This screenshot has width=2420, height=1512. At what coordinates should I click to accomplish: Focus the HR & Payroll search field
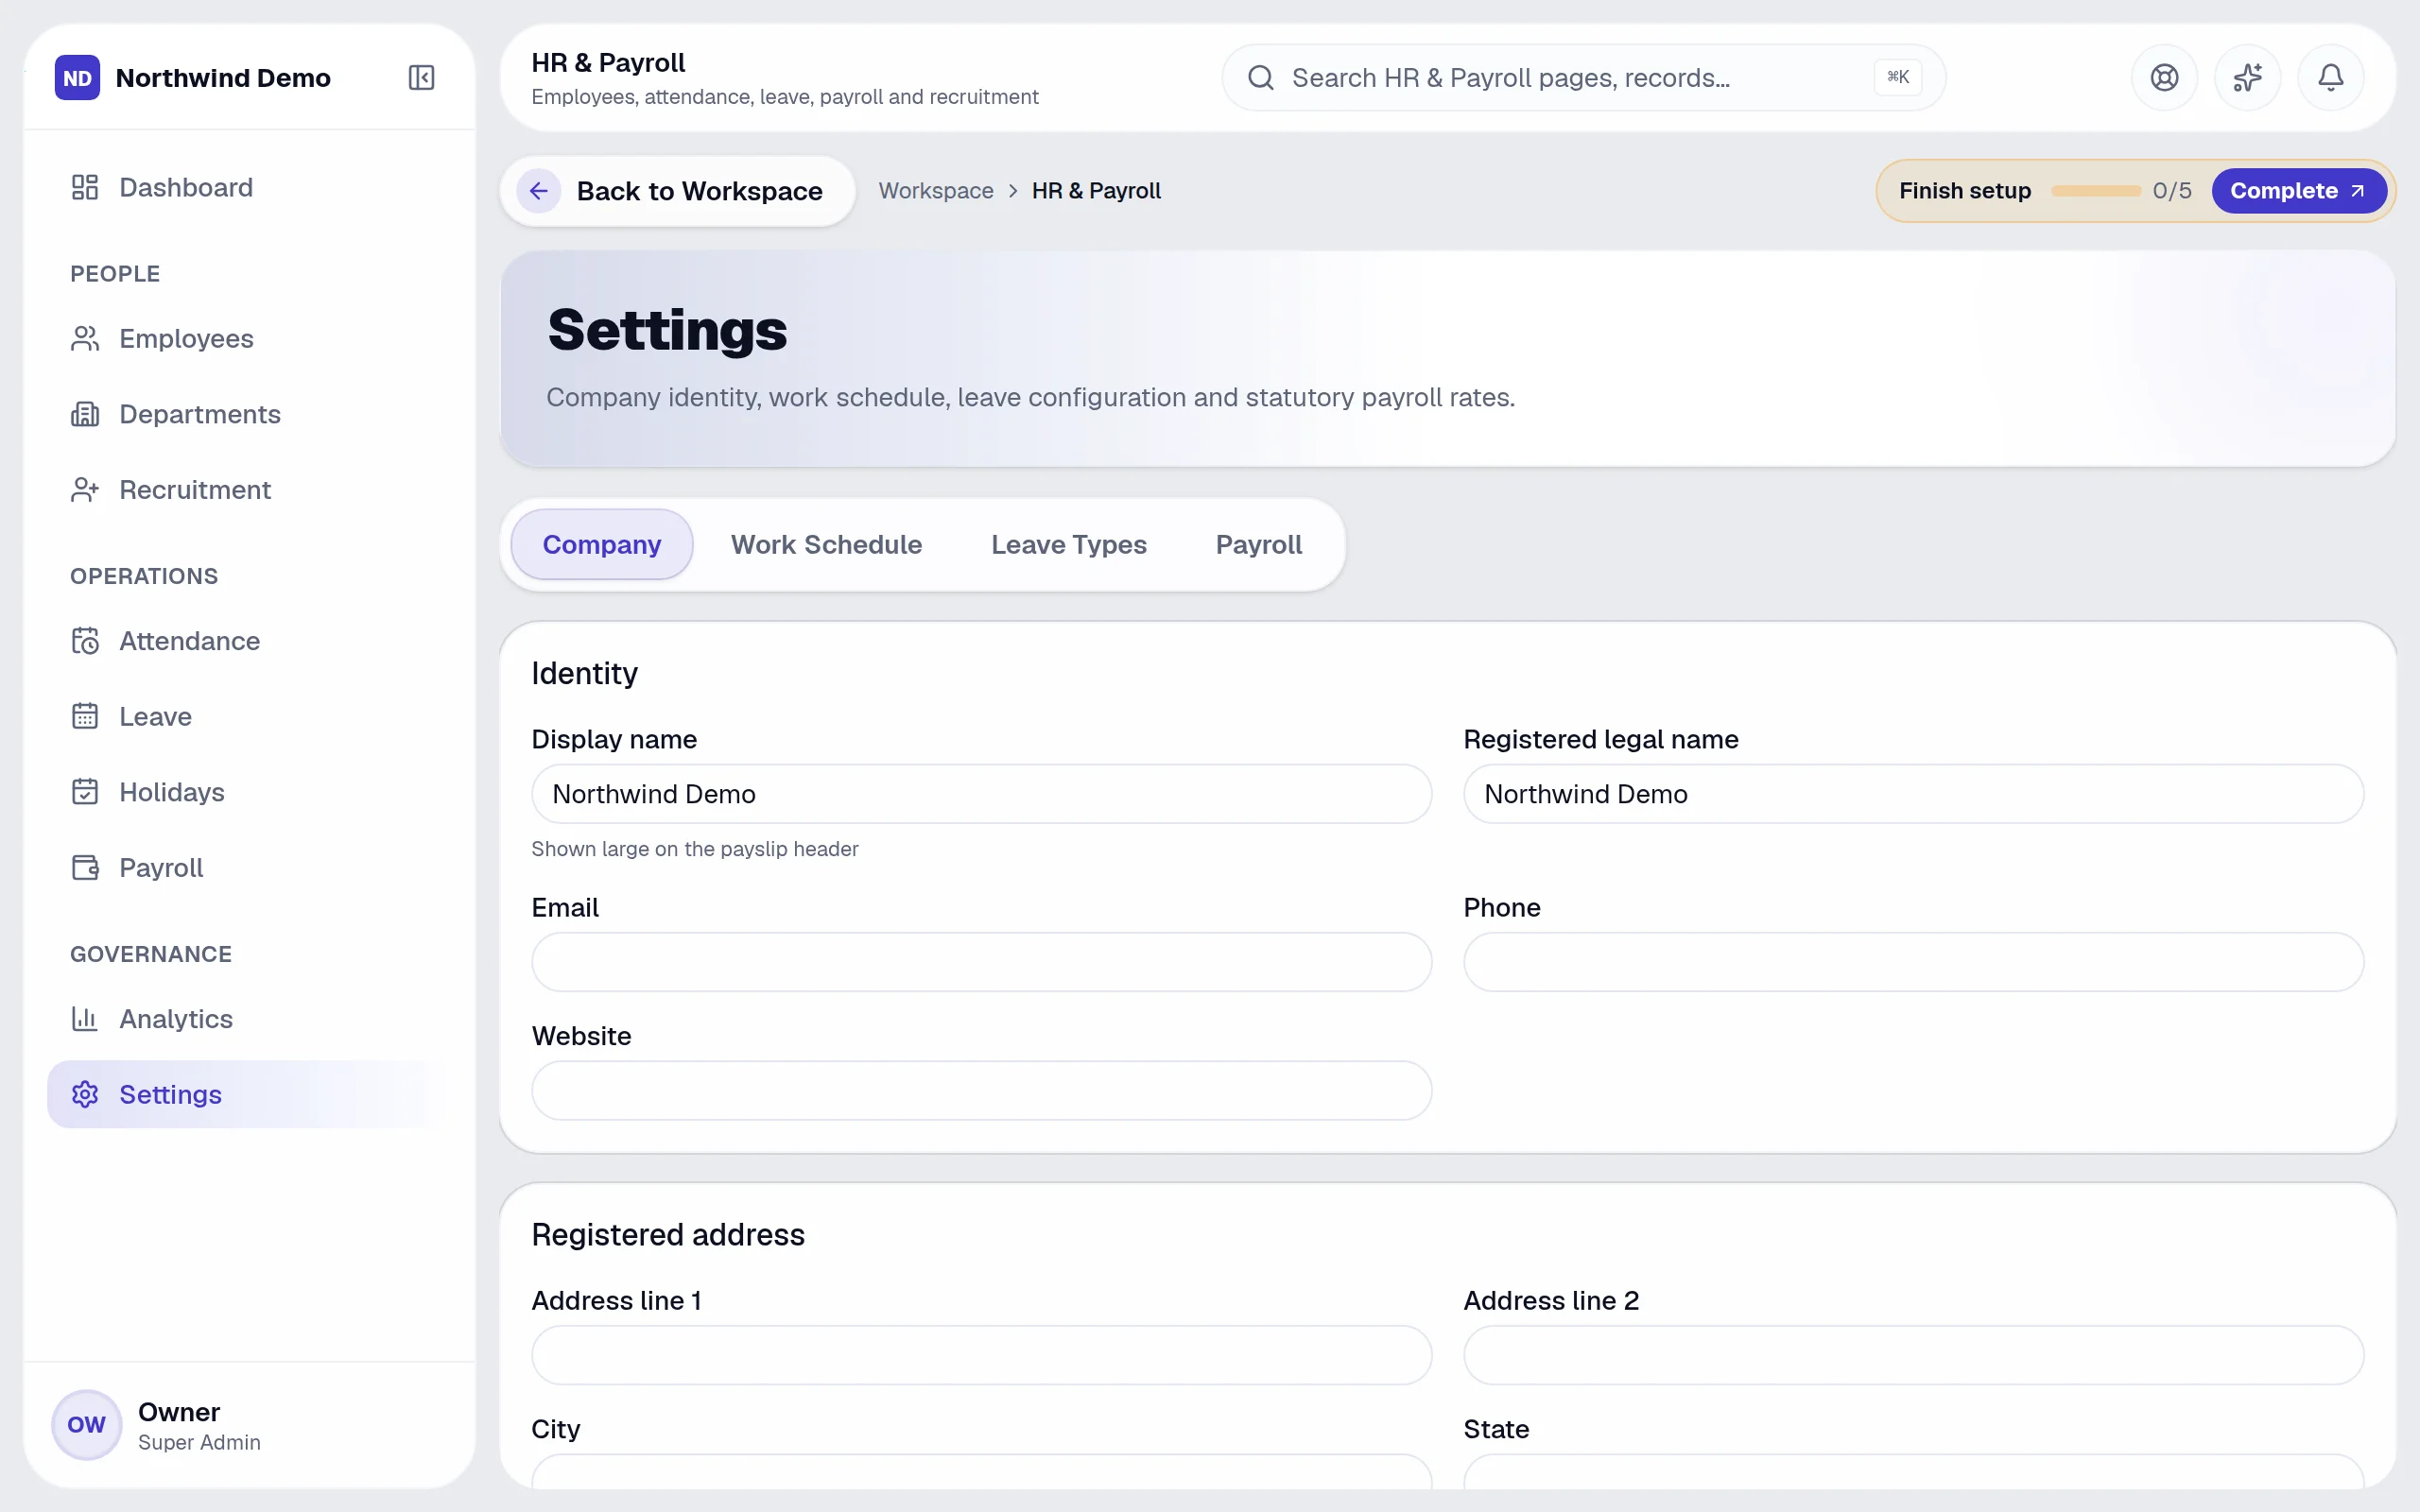tap(1583, 77)
